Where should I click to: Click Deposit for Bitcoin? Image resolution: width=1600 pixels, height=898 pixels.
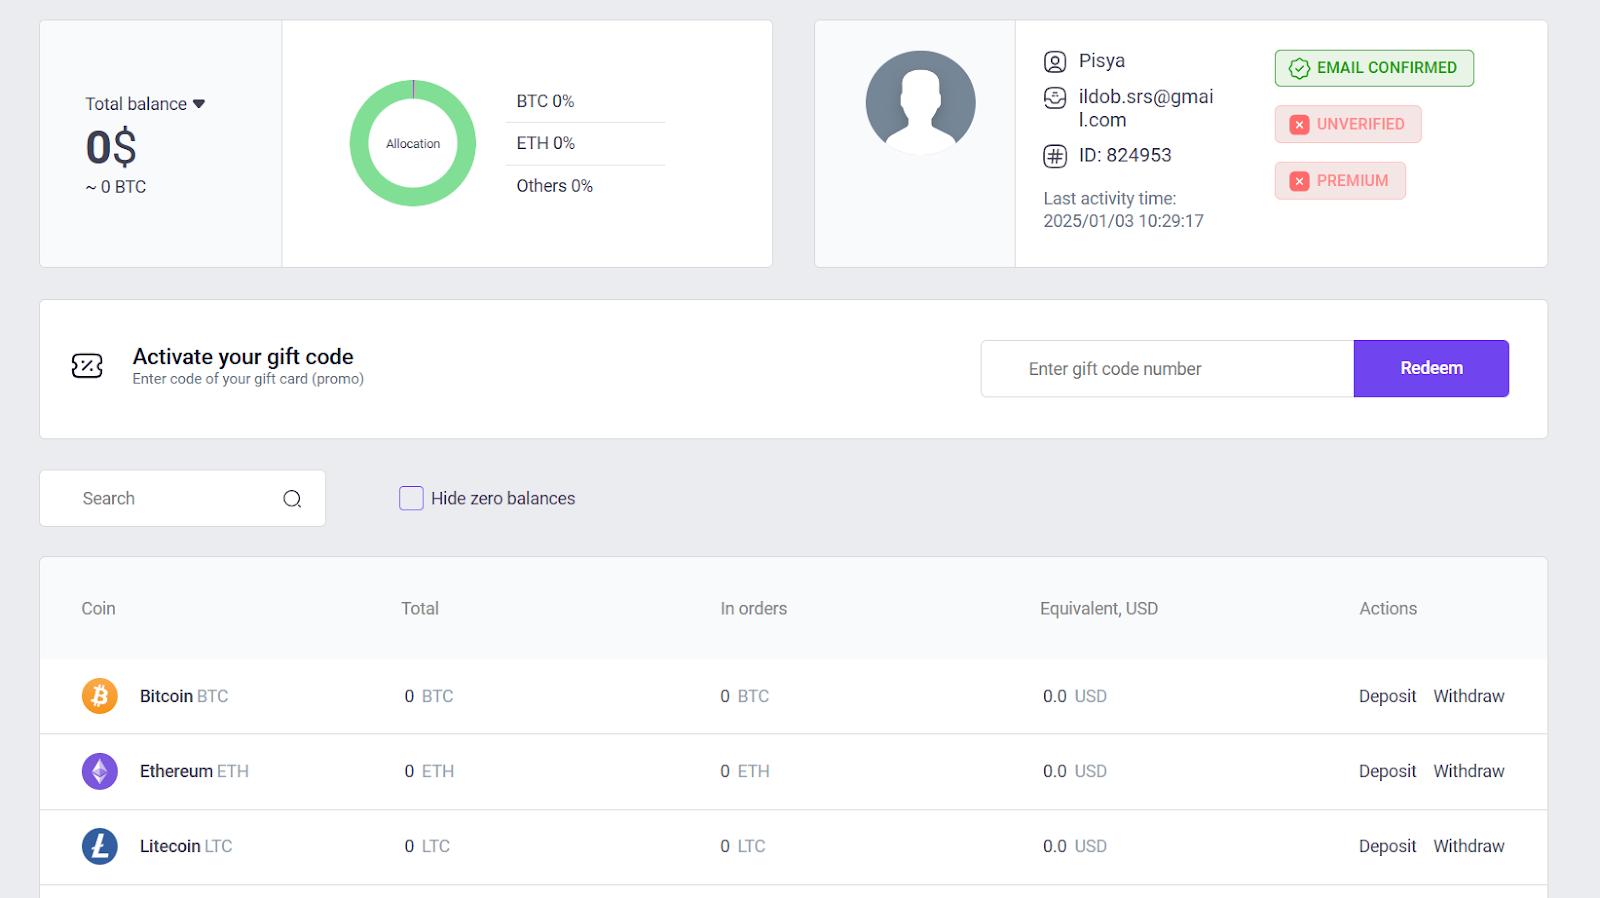[x=1387, y=696]
